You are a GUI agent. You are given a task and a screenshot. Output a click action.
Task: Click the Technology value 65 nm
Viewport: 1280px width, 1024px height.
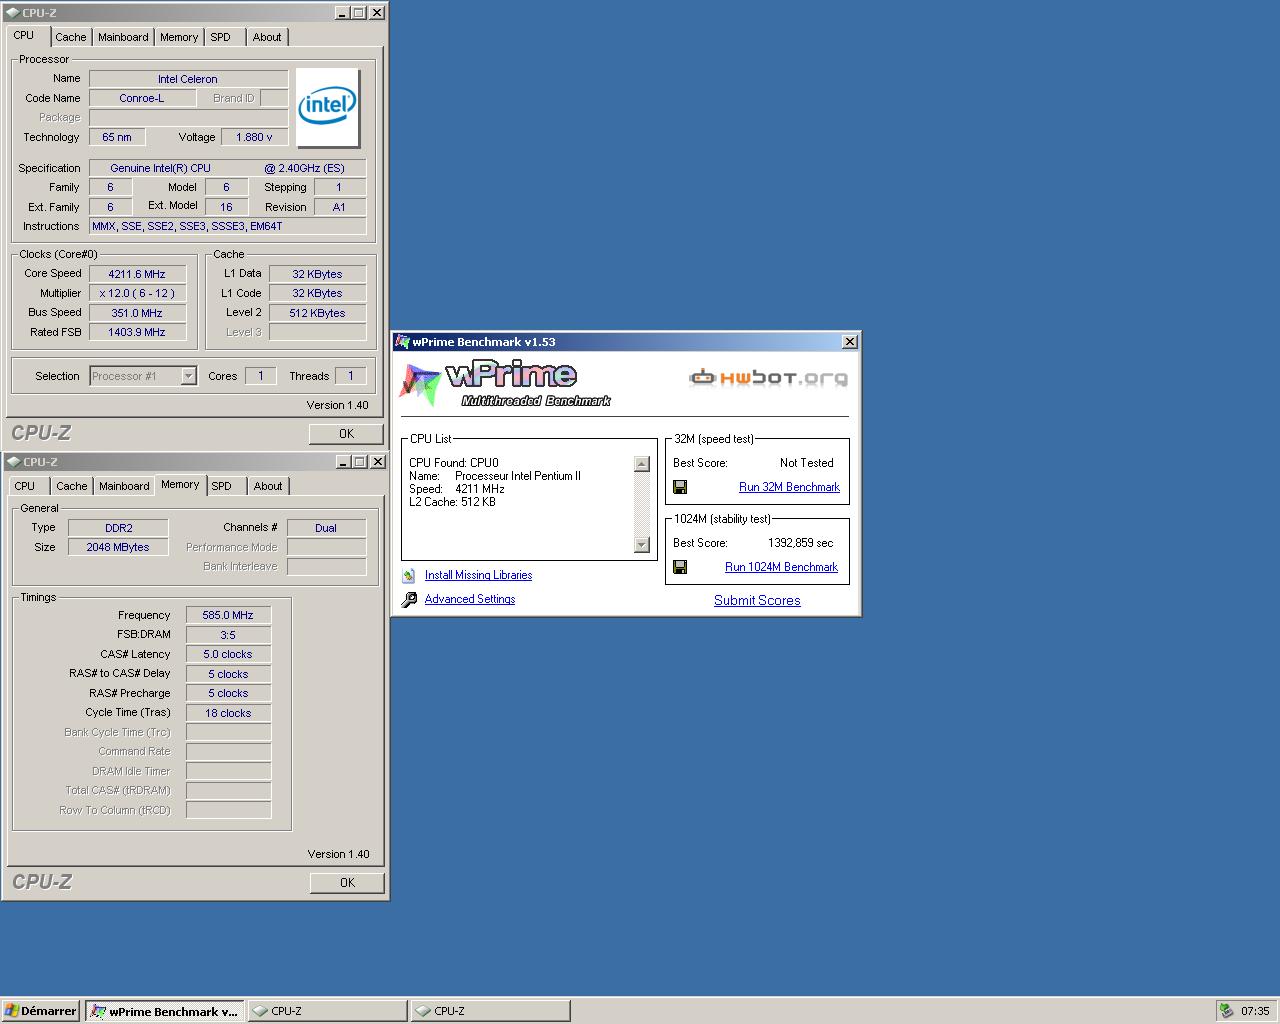117,137
